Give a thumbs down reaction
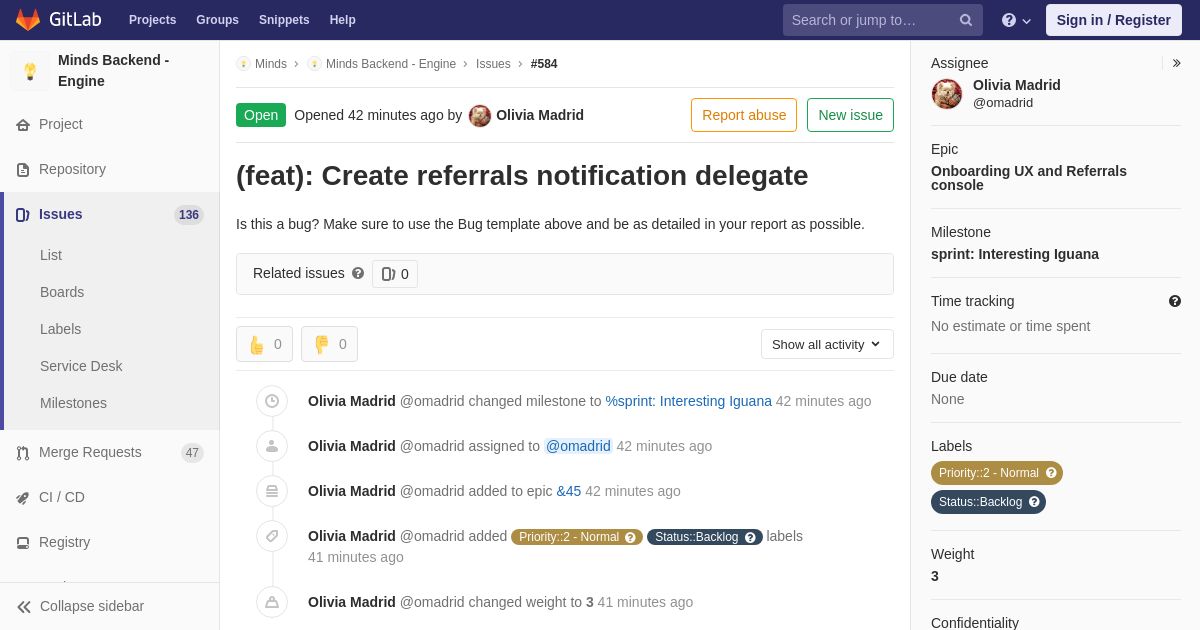Viewport: 1200px width, 630px height. click(329, 344)
